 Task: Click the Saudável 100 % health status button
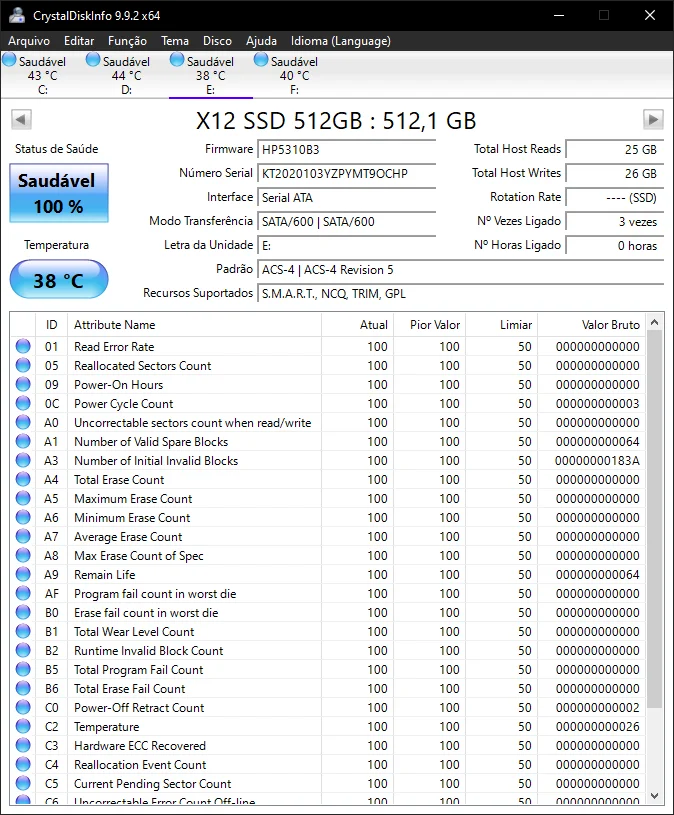tap(59, 193)
